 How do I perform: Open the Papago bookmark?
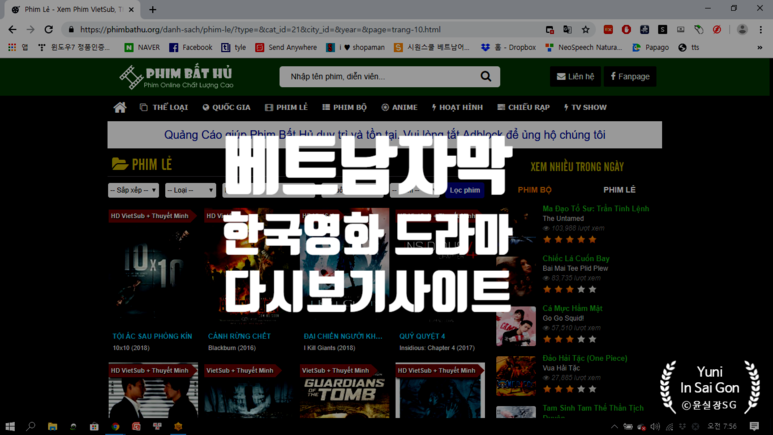651,47
